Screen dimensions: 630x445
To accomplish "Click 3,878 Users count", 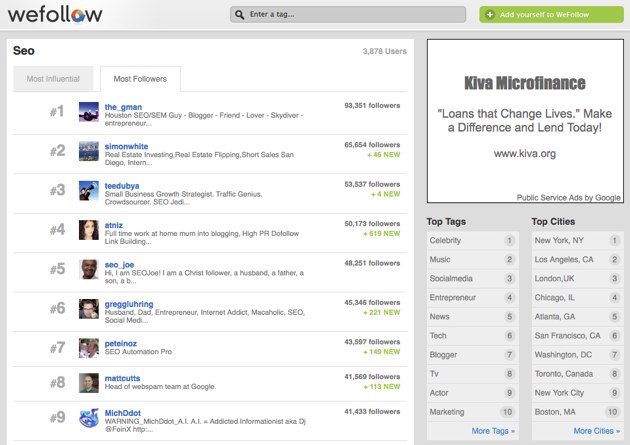I will click(385, 51).
